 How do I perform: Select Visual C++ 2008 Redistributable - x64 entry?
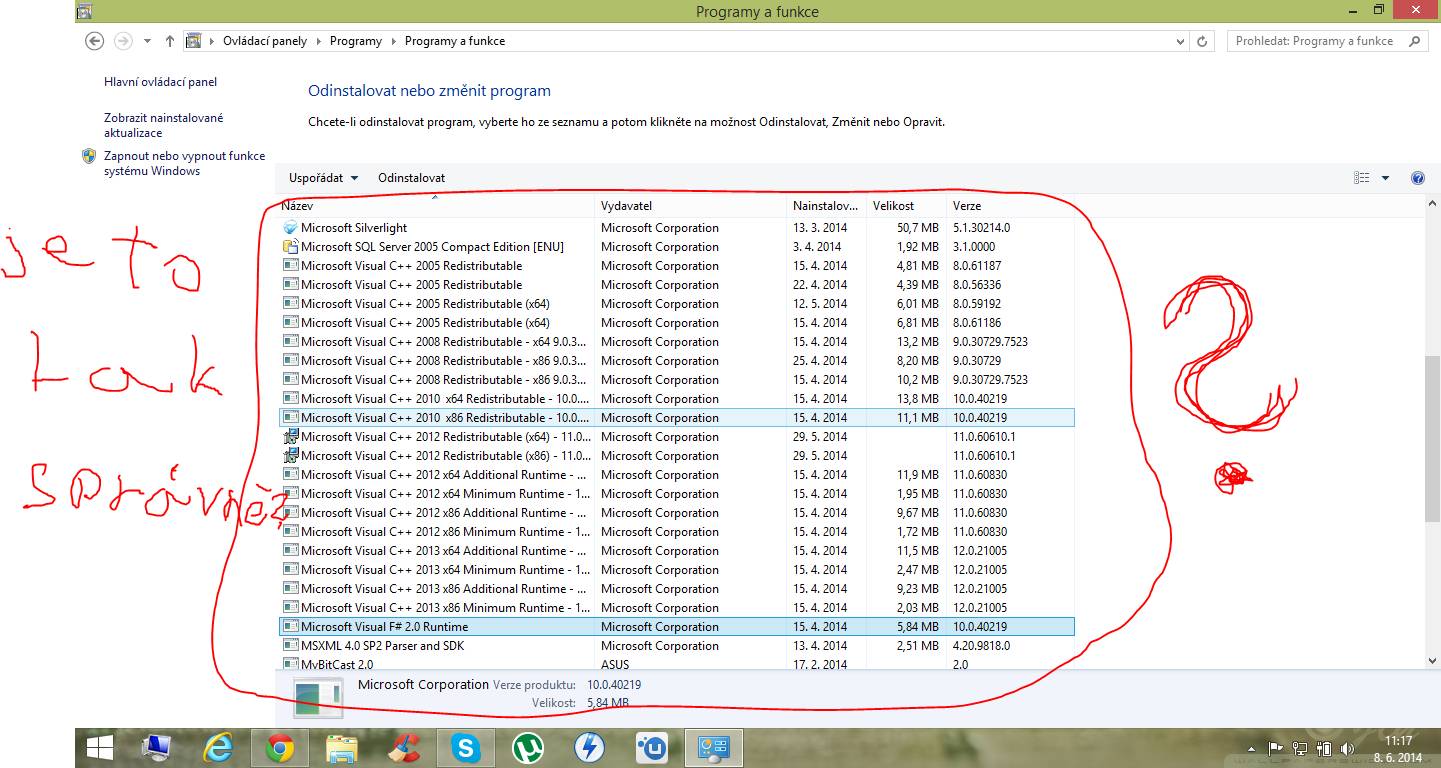click(677, 342)
